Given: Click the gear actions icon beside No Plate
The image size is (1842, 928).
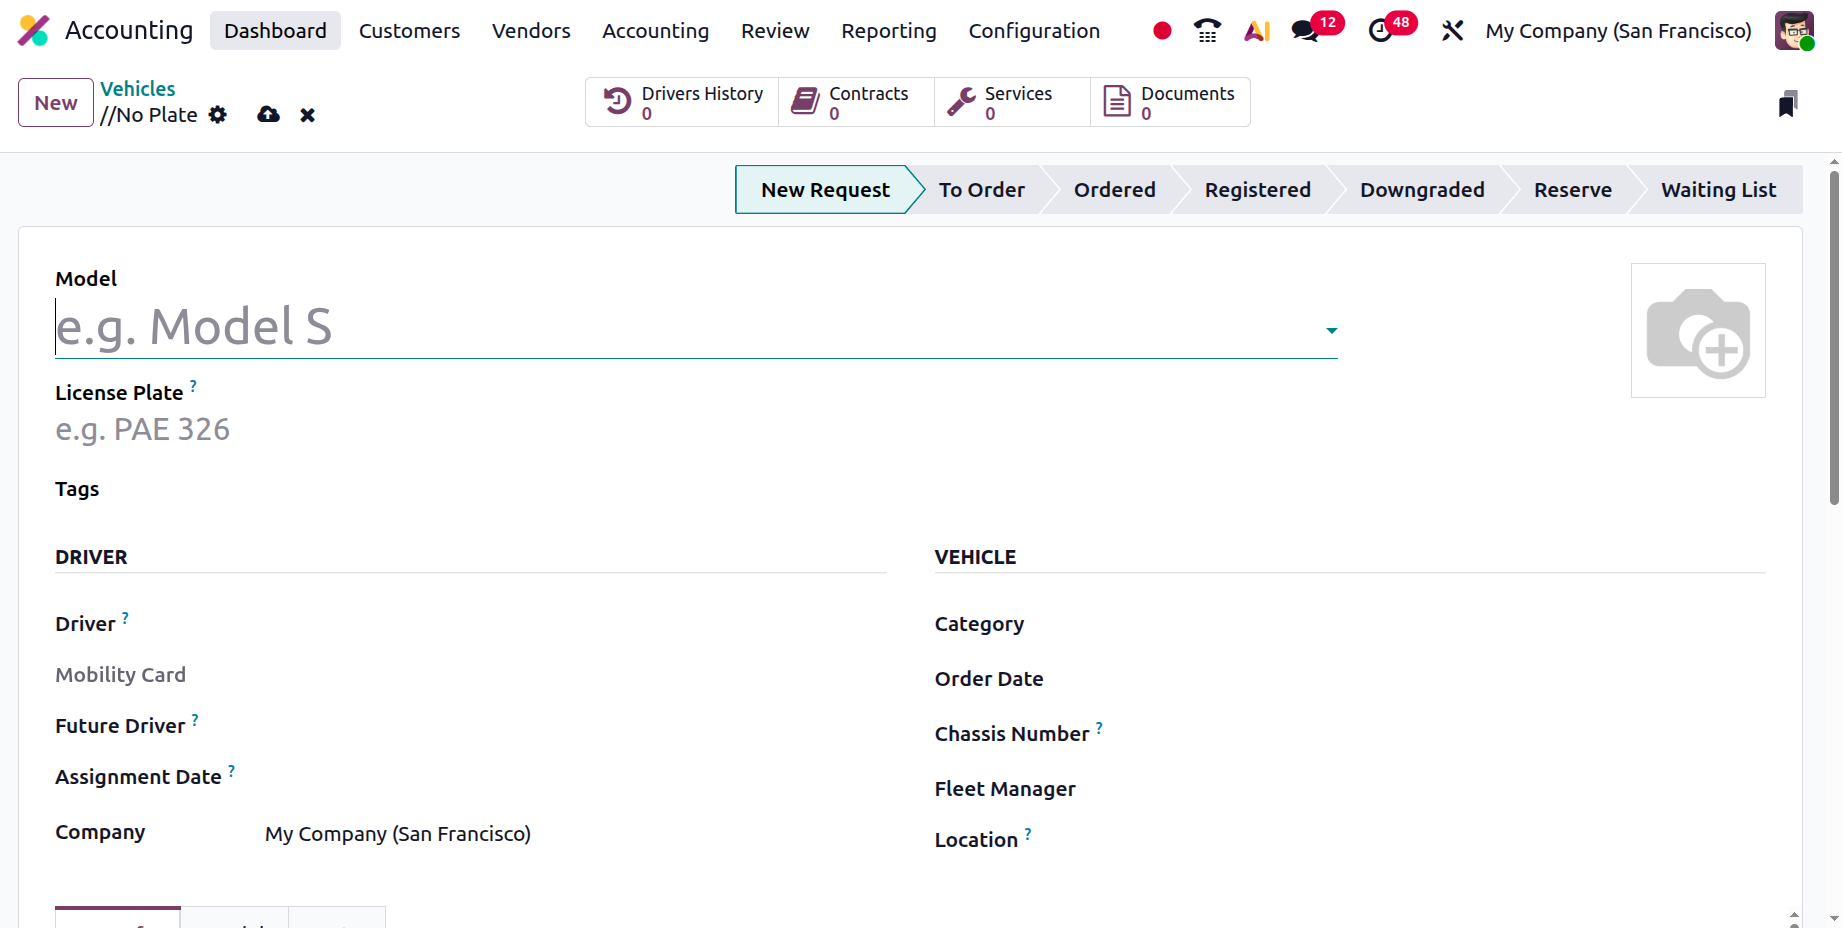Looking at the screenshot, I should pos(218,115).
